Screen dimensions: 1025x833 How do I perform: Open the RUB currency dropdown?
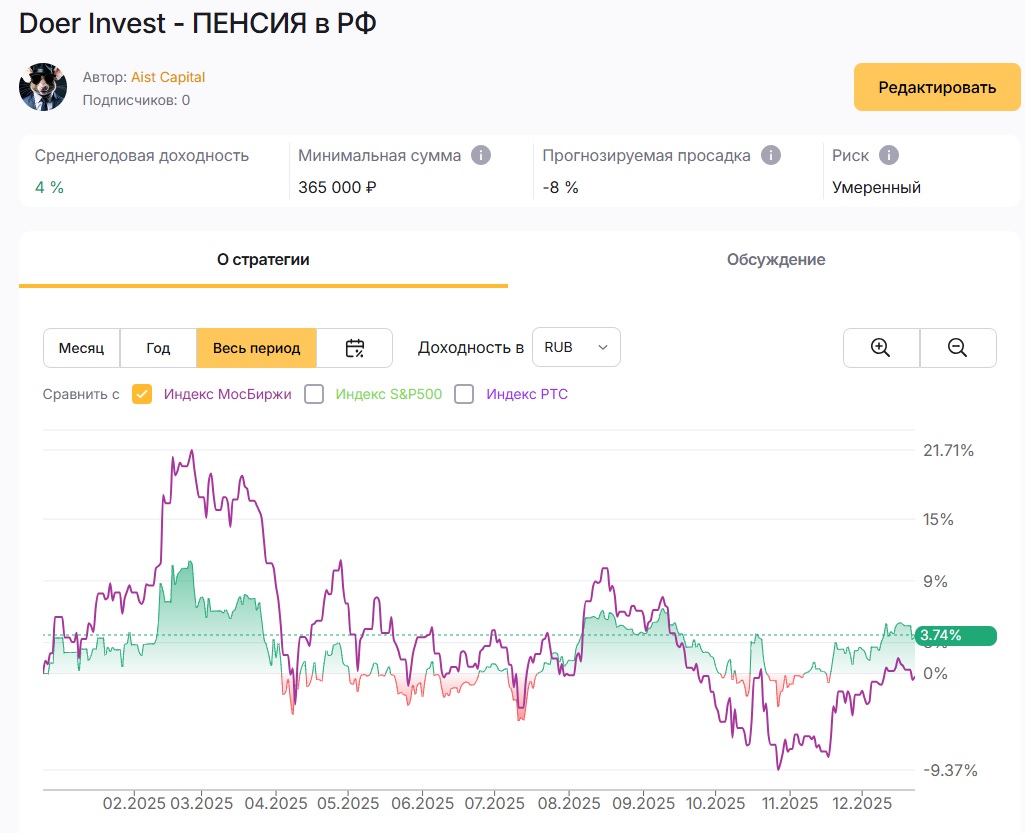coord(576,348)
